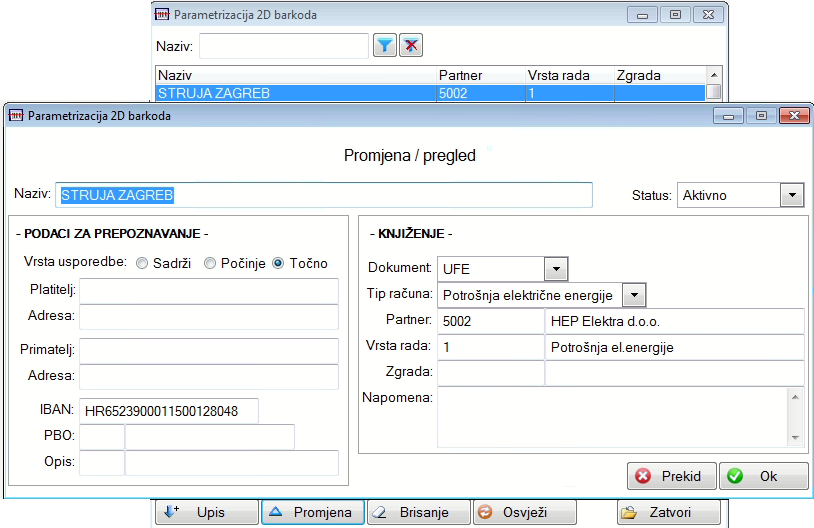Apply the filter using the funnel icon
Viewport: 814px width, 528px height.
[x=385, y=45]
